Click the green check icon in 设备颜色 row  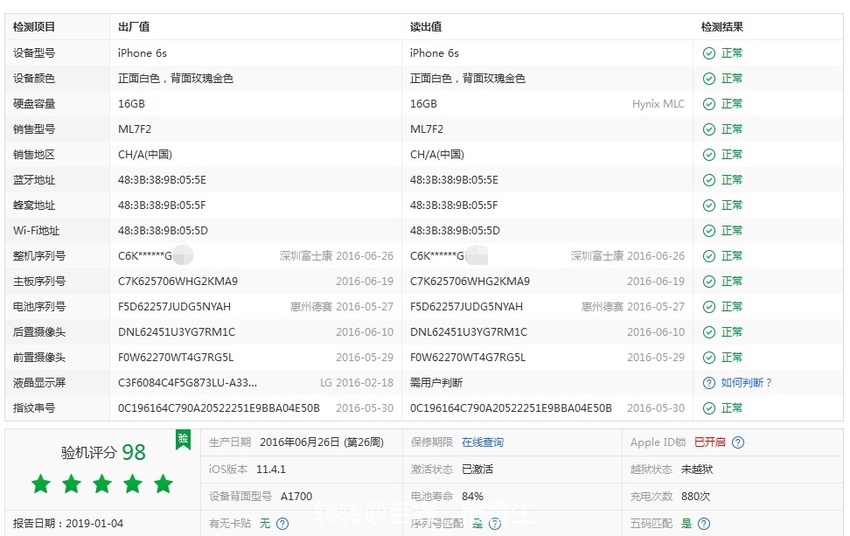click(x=709, y=79)
